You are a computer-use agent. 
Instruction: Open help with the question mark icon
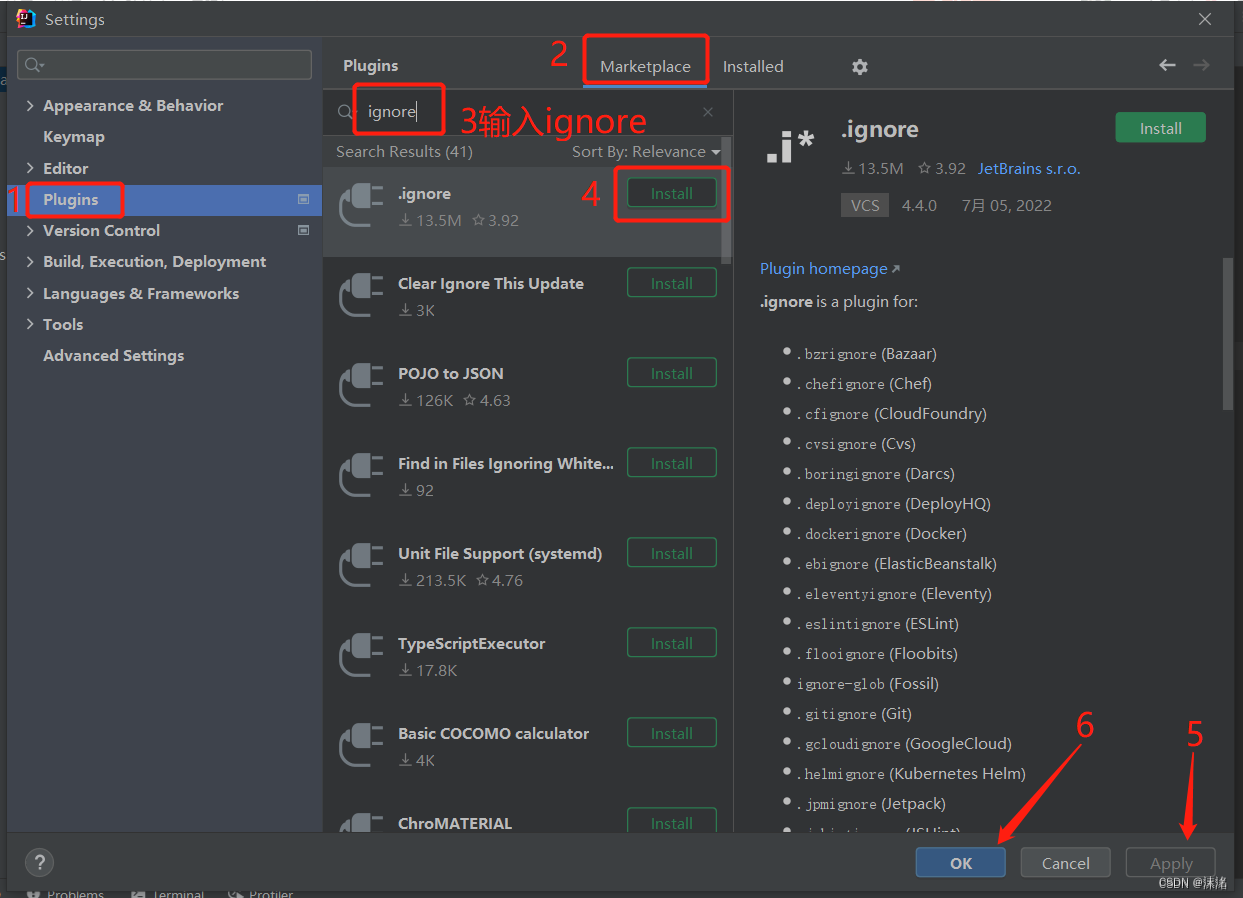pyautogui.click(x=39, y=862)
